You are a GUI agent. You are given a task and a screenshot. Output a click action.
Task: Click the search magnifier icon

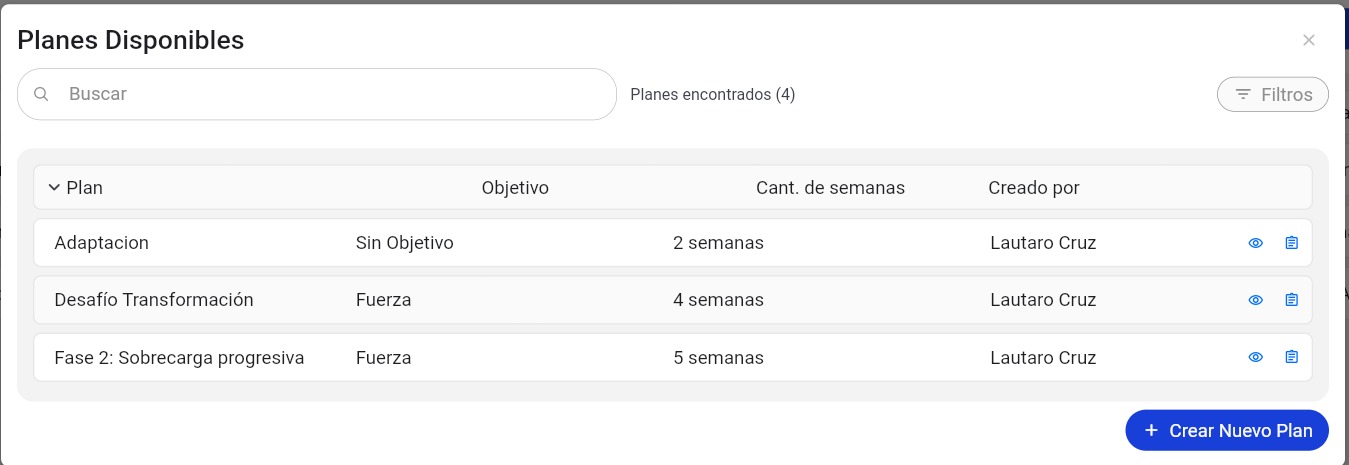[x=42, y=94]
